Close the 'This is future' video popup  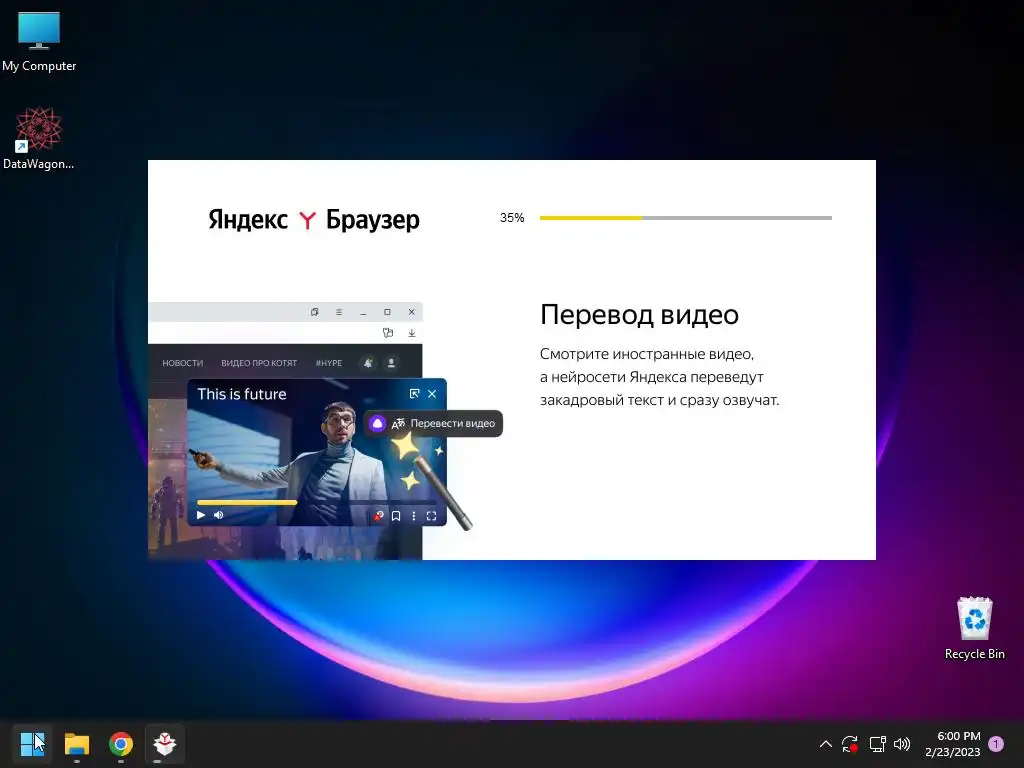432,394
